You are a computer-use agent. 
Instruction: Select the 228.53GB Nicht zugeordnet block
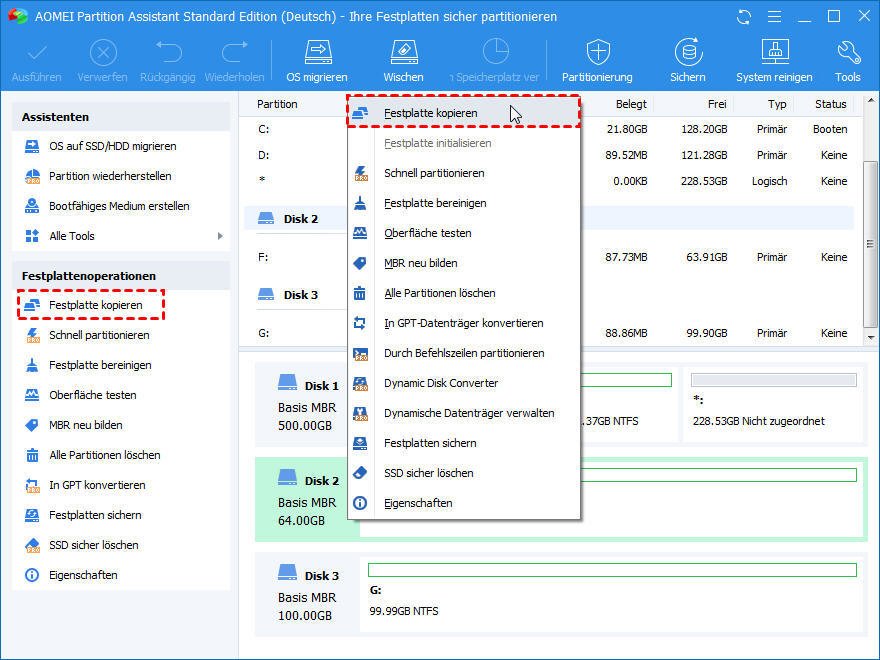(x=773, y=404)
